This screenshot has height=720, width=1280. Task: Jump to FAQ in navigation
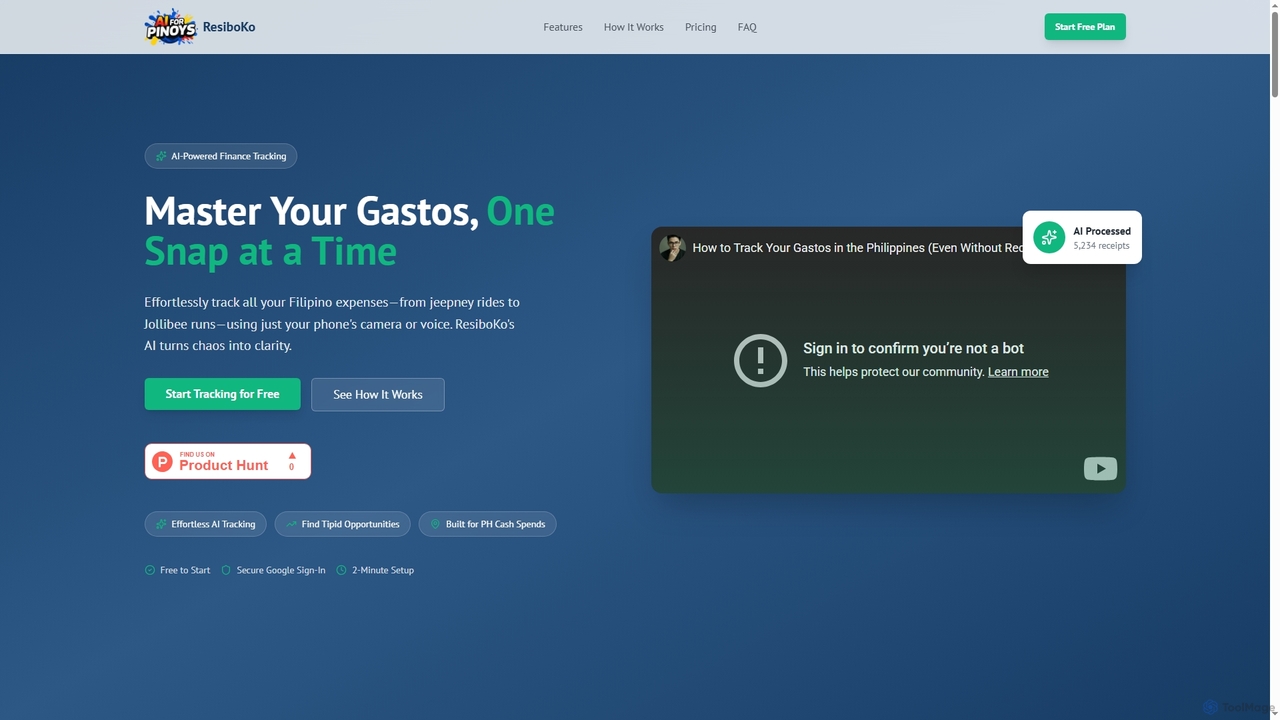click(747, 27)
